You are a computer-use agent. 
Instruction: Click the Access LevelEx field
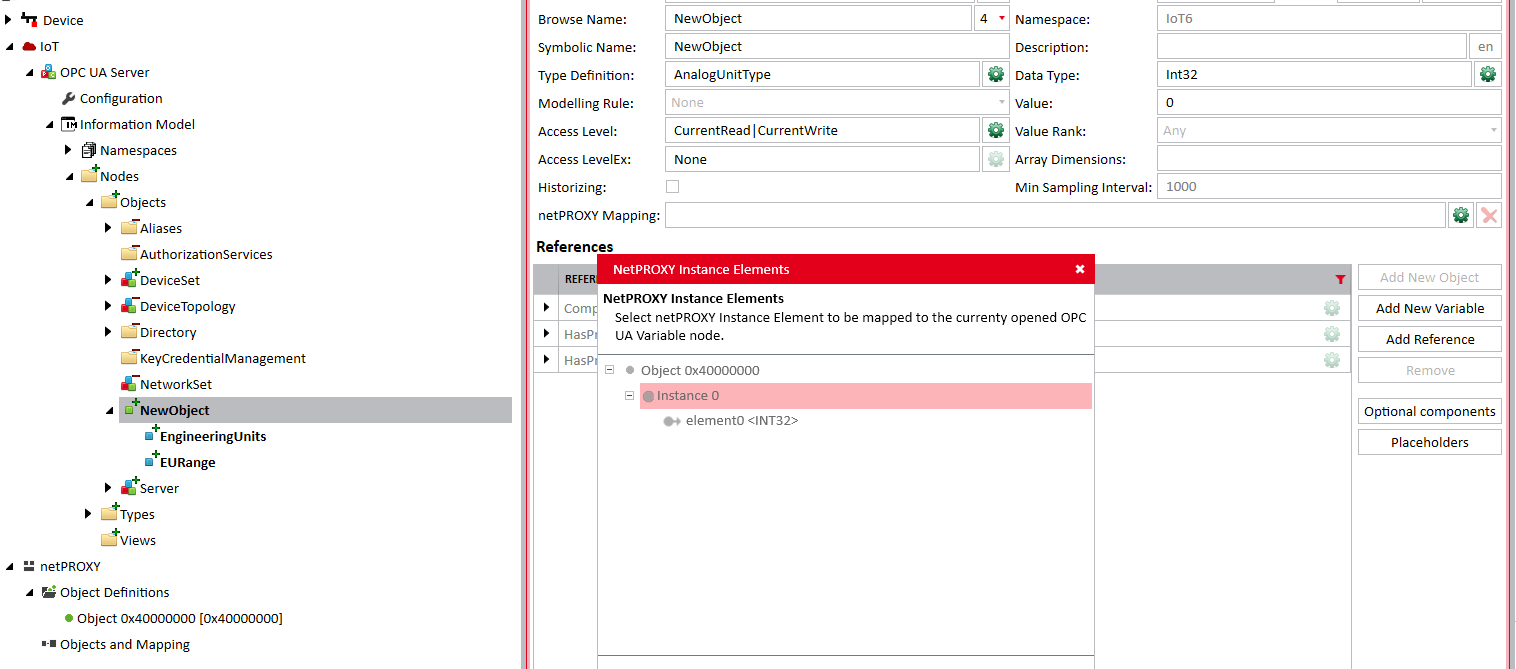coord(822,158)
